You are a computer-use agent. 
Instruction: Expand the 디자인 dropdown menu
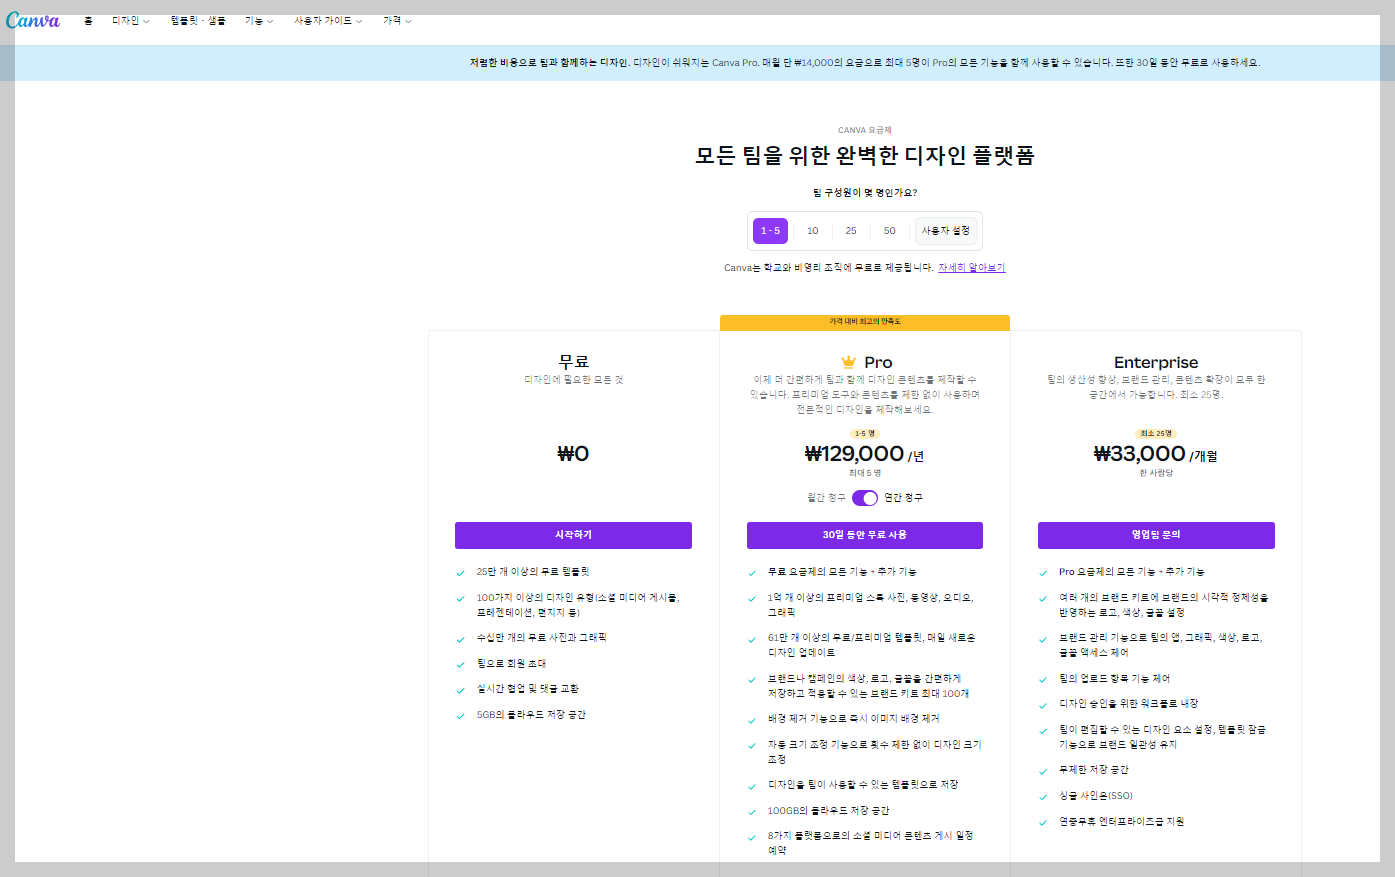coord(131,21)
